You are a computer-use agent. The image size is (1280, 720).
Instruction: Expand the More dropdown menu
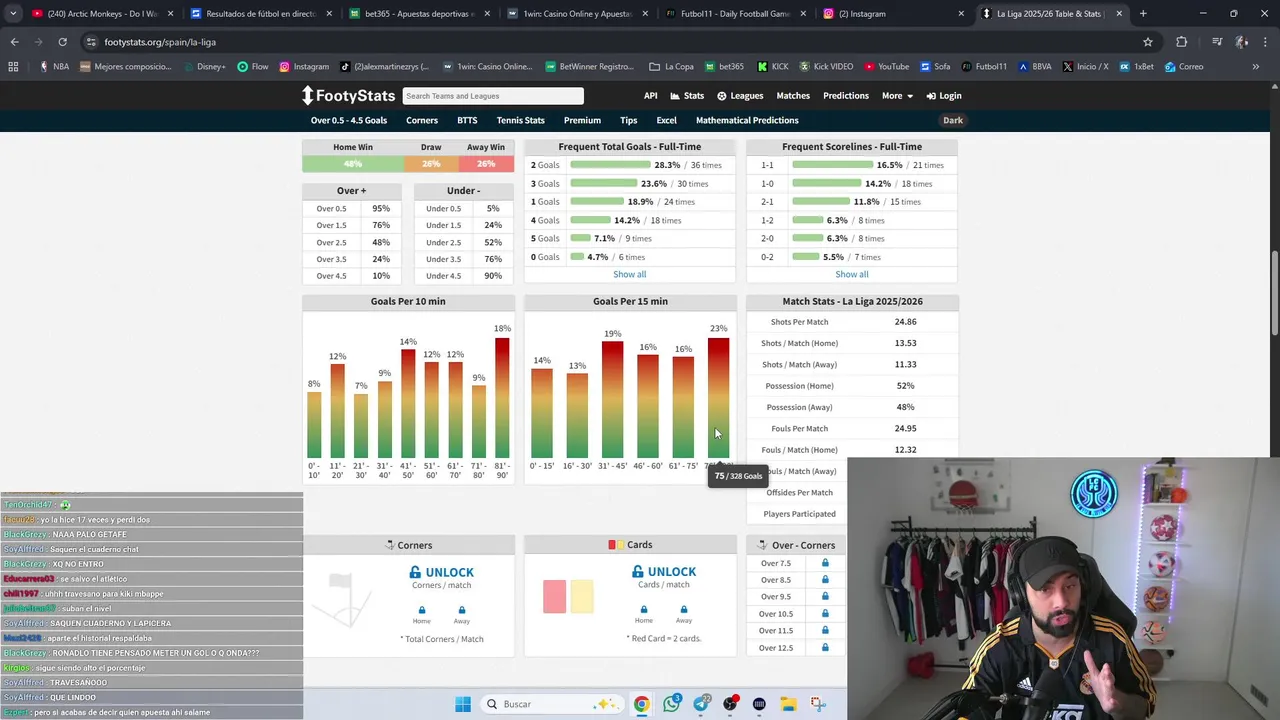[x=897, y=96]
